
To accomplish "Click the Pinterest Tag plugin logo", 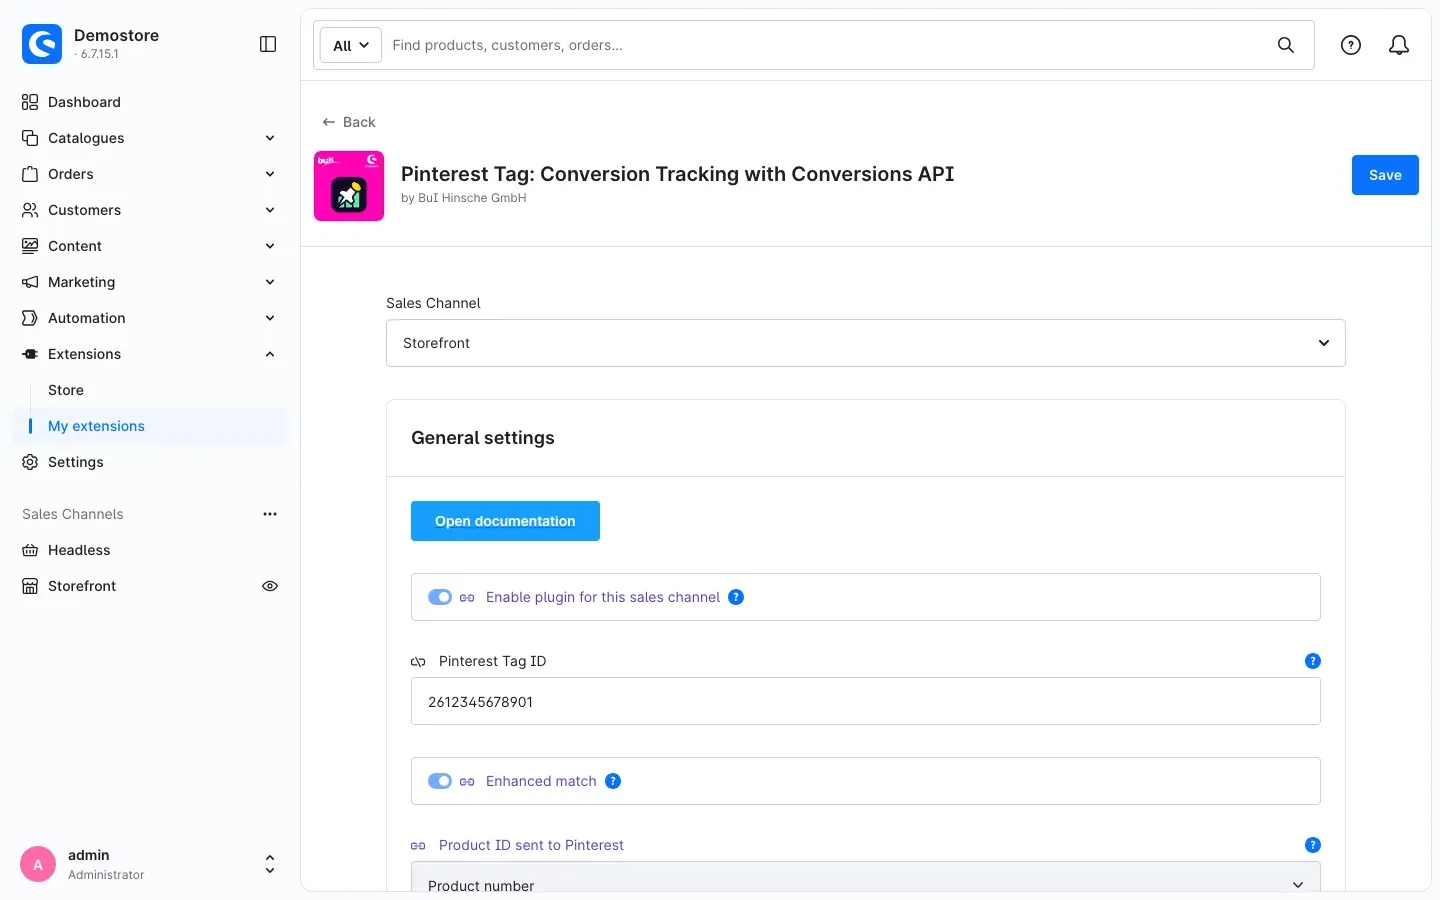I will tap(349, 186).
